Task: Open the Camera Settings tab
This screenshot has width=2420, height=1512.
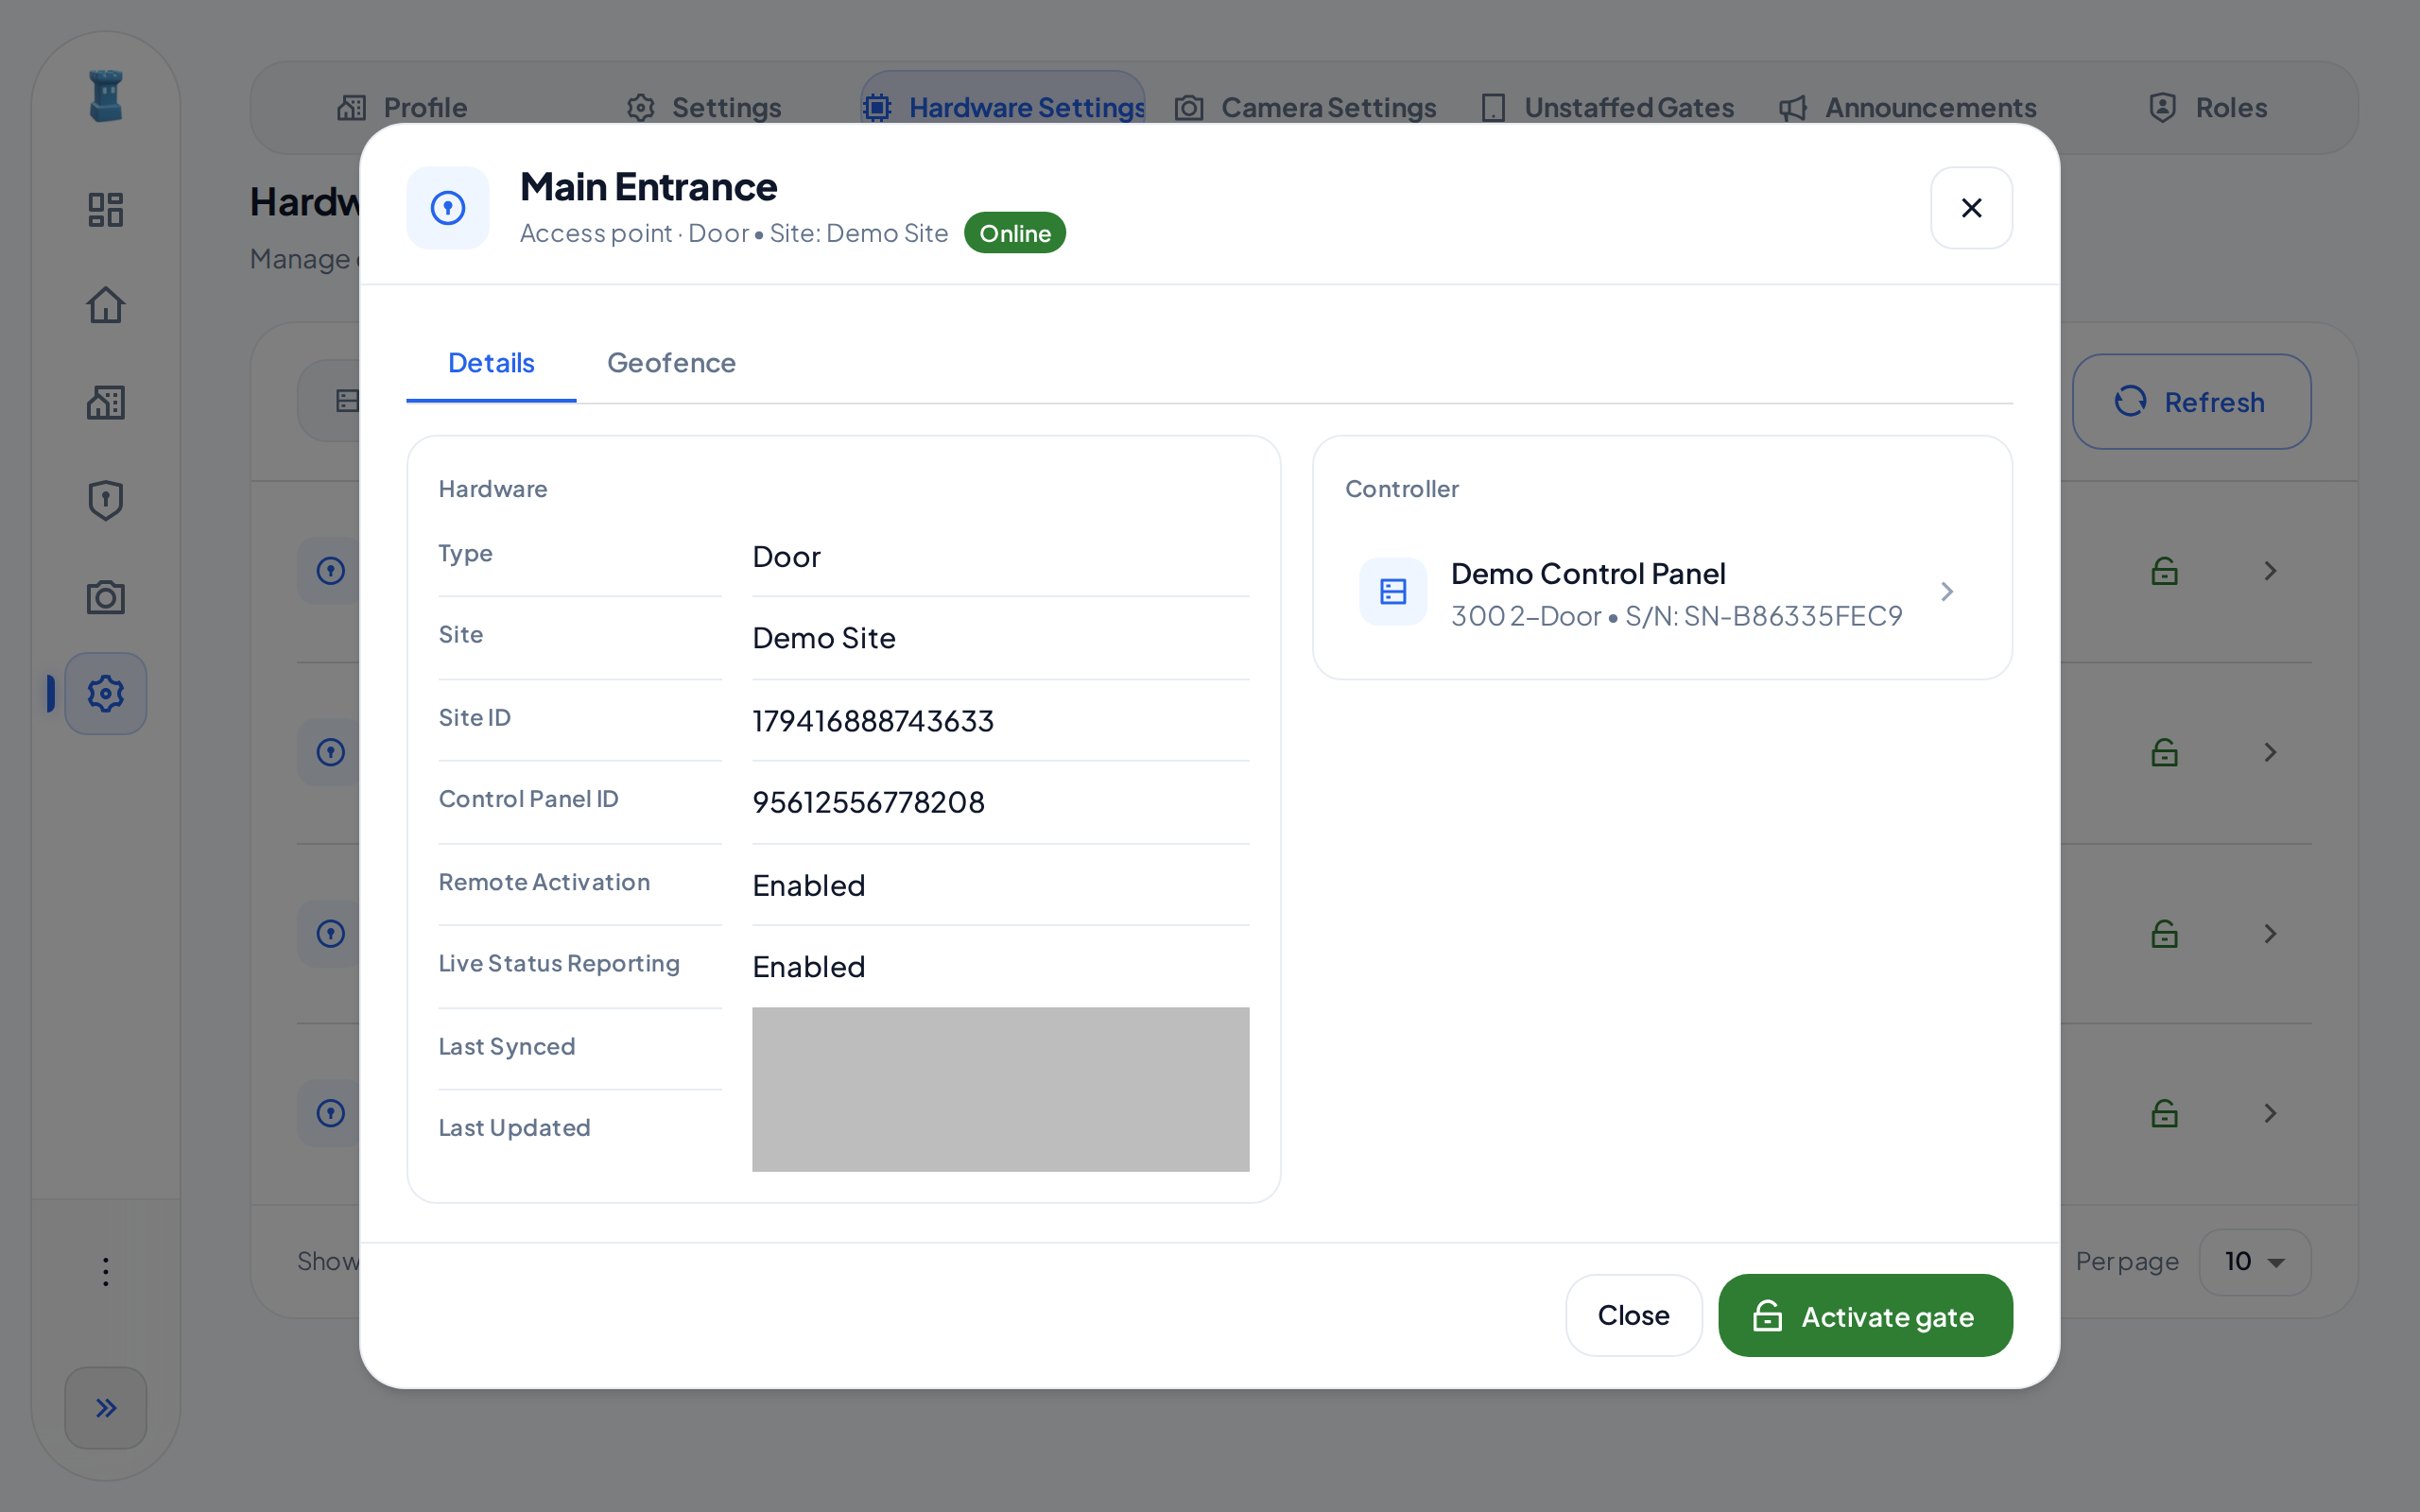Action: coord(1305,108)
